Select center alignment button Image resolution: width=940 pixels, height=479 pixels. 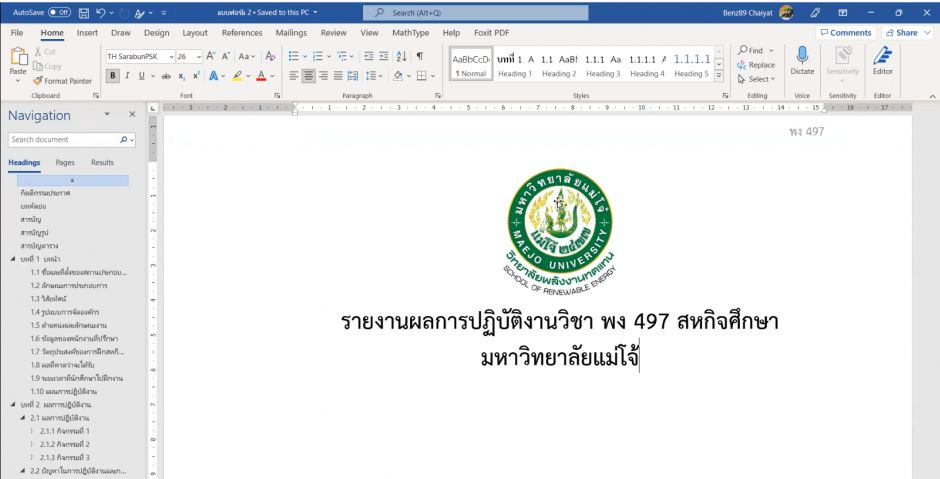pos(309,76)
